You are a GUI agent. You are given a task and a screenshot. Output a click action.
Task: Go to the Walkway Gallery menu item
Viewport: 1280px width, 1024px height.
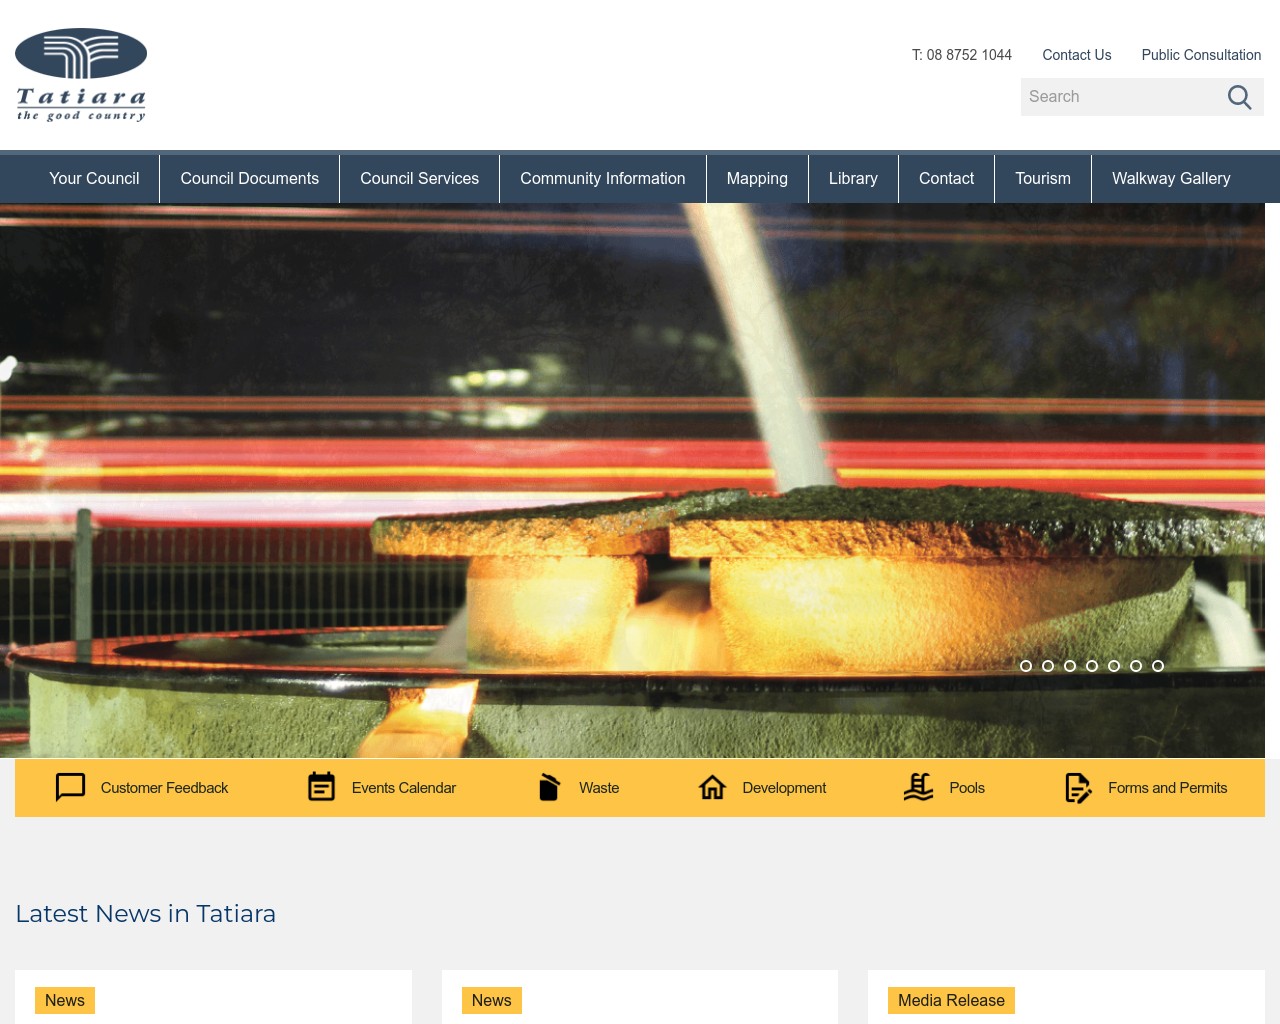[1171, 179]
